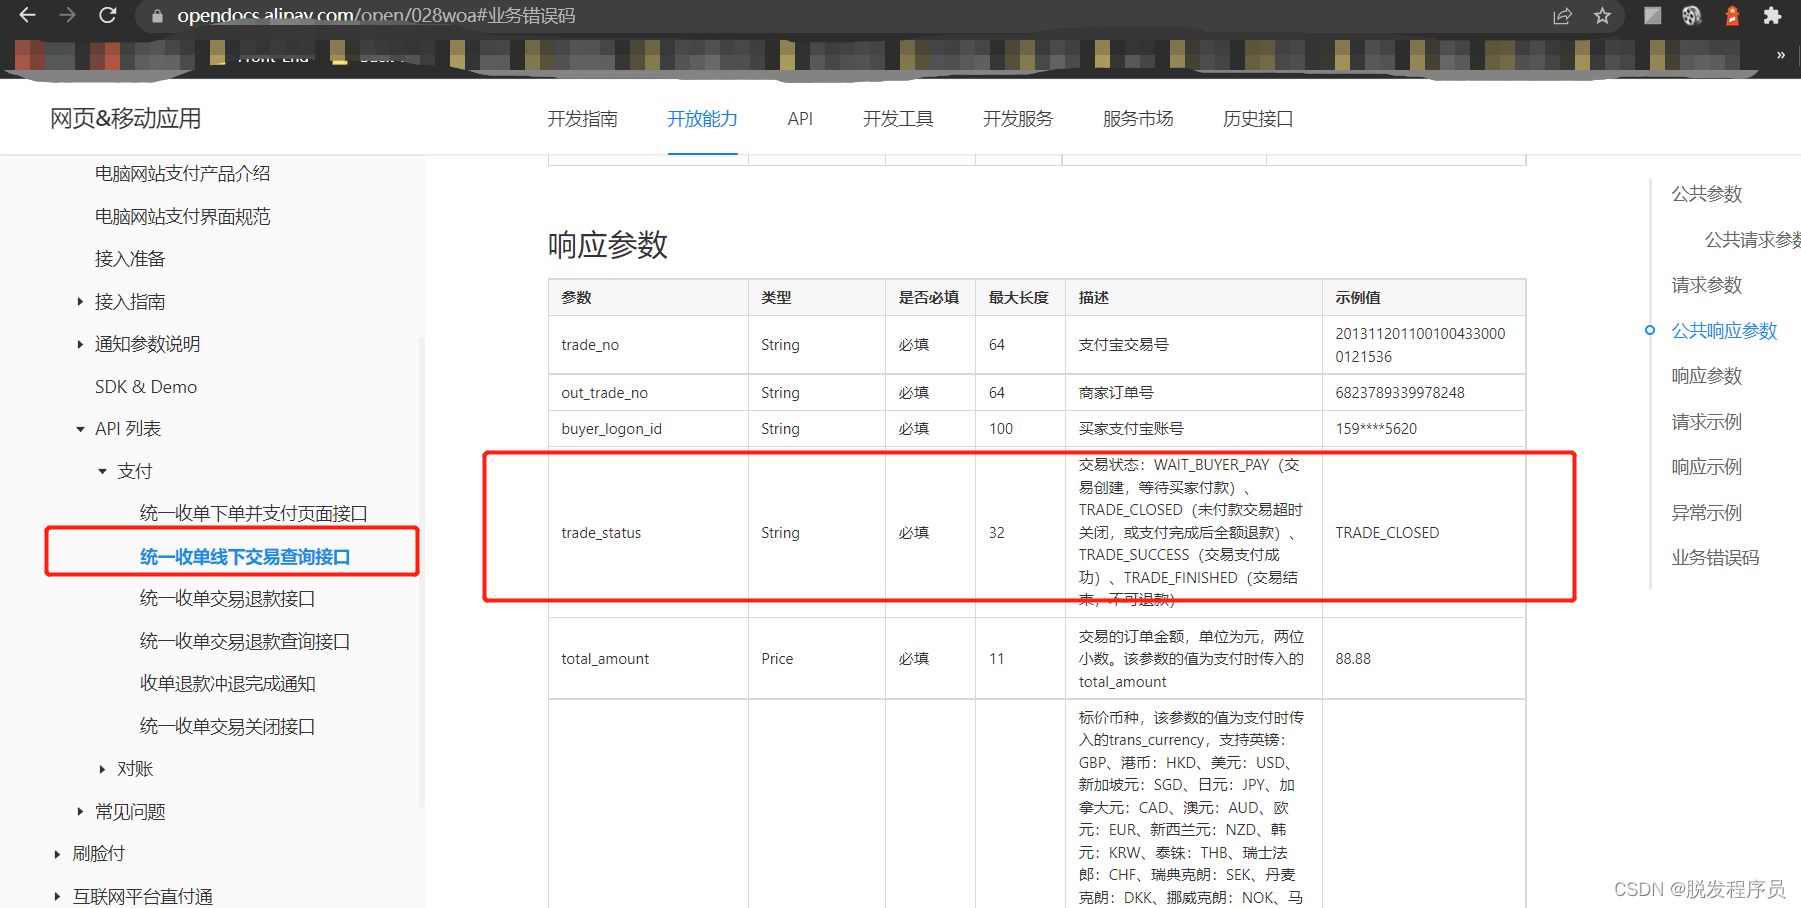1801x908 pixels.
Task: Open the 历史接口 nav tab
Action: coord(1258,119)
